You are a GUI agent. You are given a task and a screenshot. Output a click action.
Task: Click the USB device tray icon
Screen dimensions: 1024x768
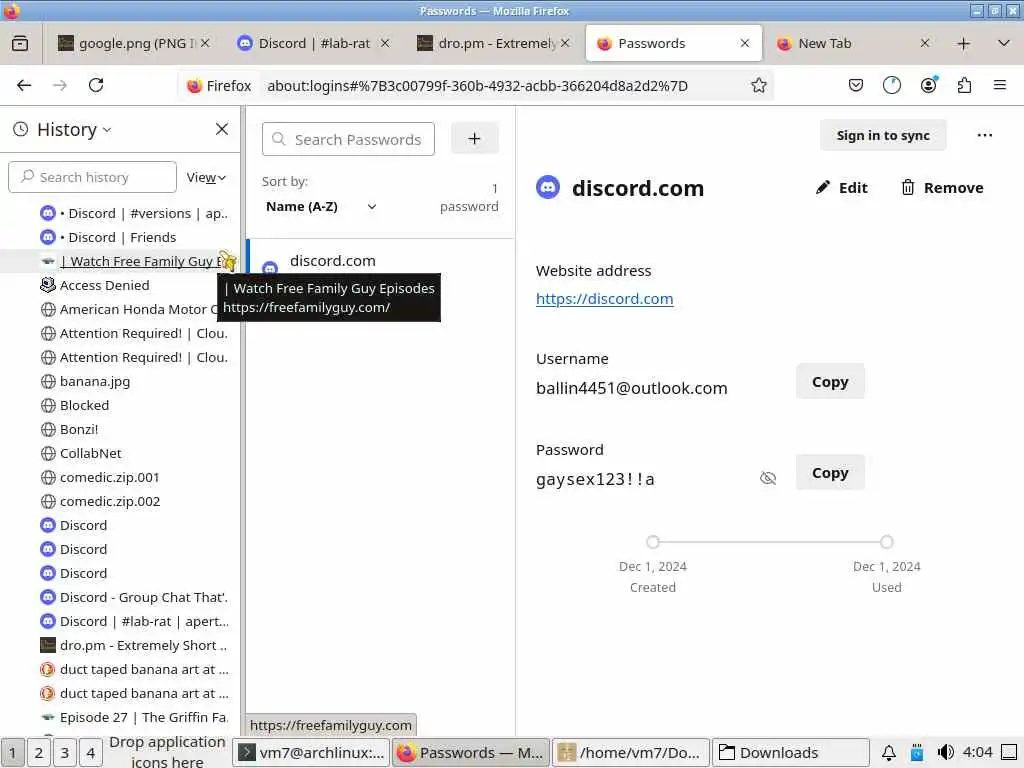pos(917,753)
